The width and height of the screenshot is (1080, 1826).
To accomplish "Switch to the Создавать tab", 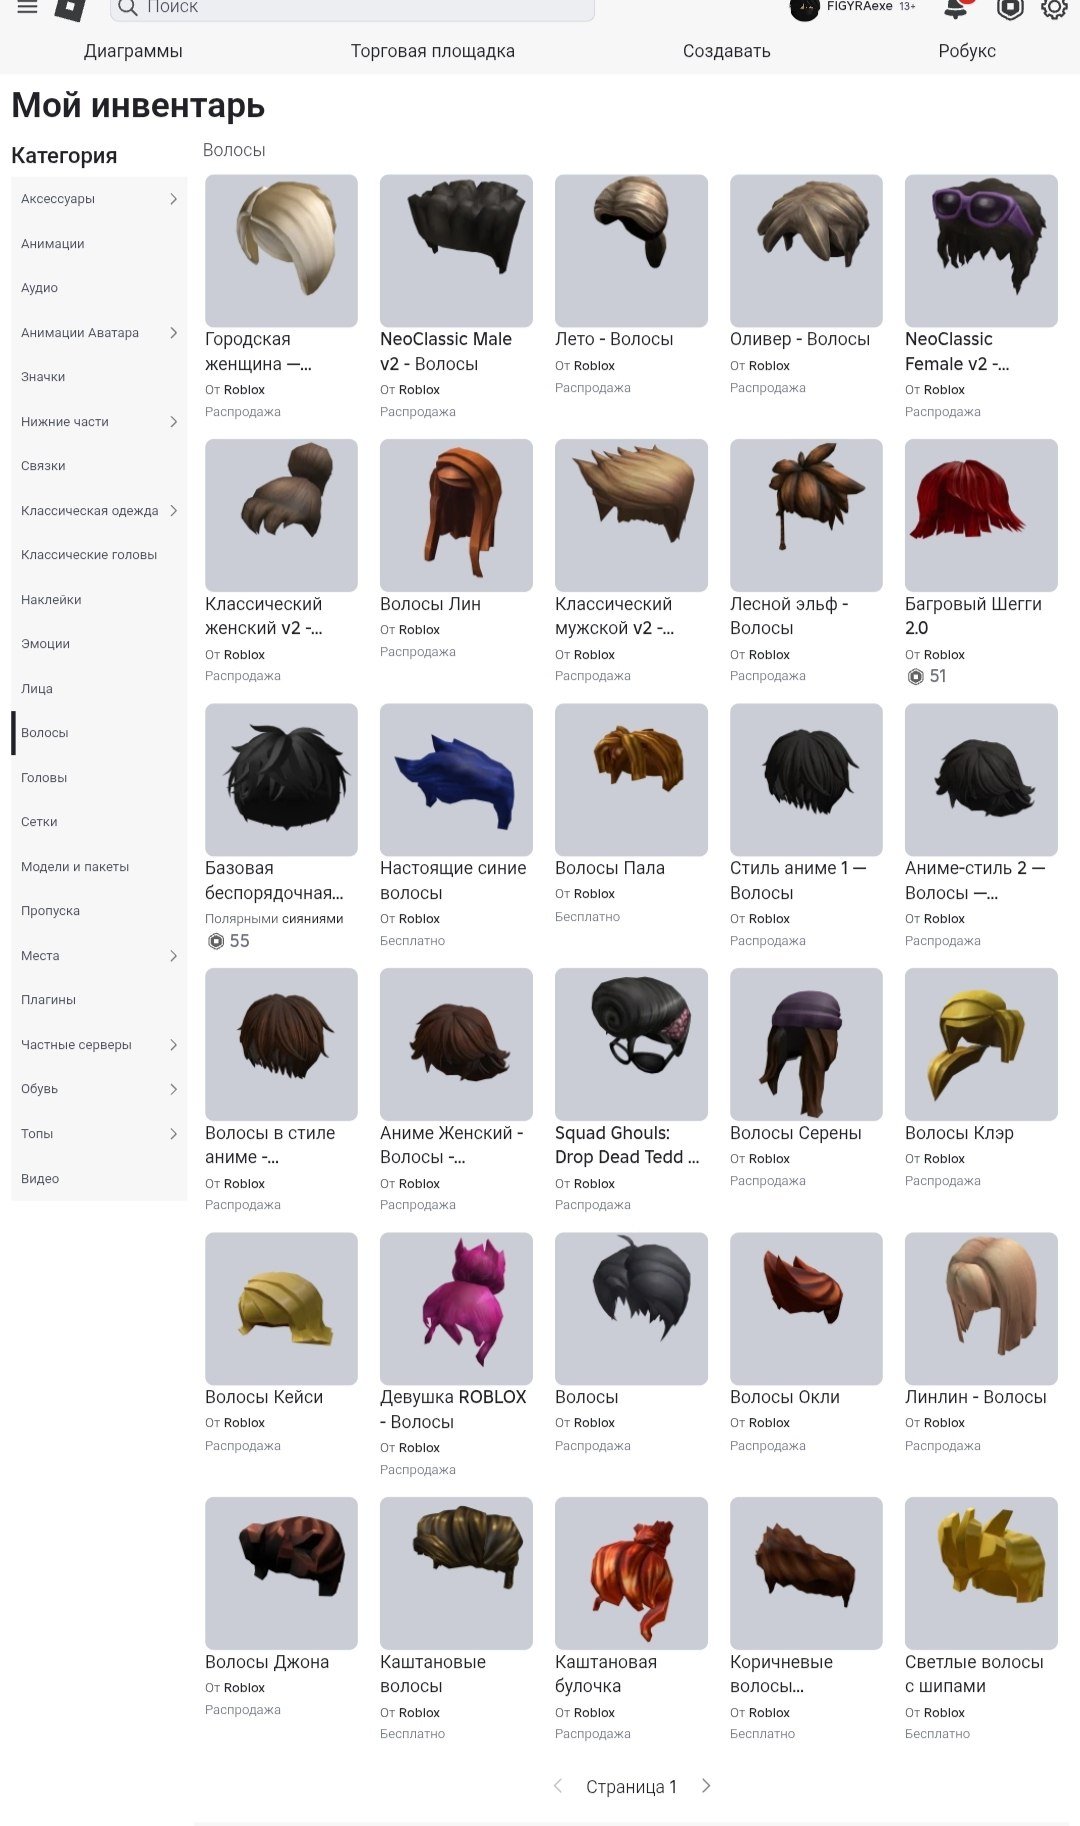I will point(726,51).
